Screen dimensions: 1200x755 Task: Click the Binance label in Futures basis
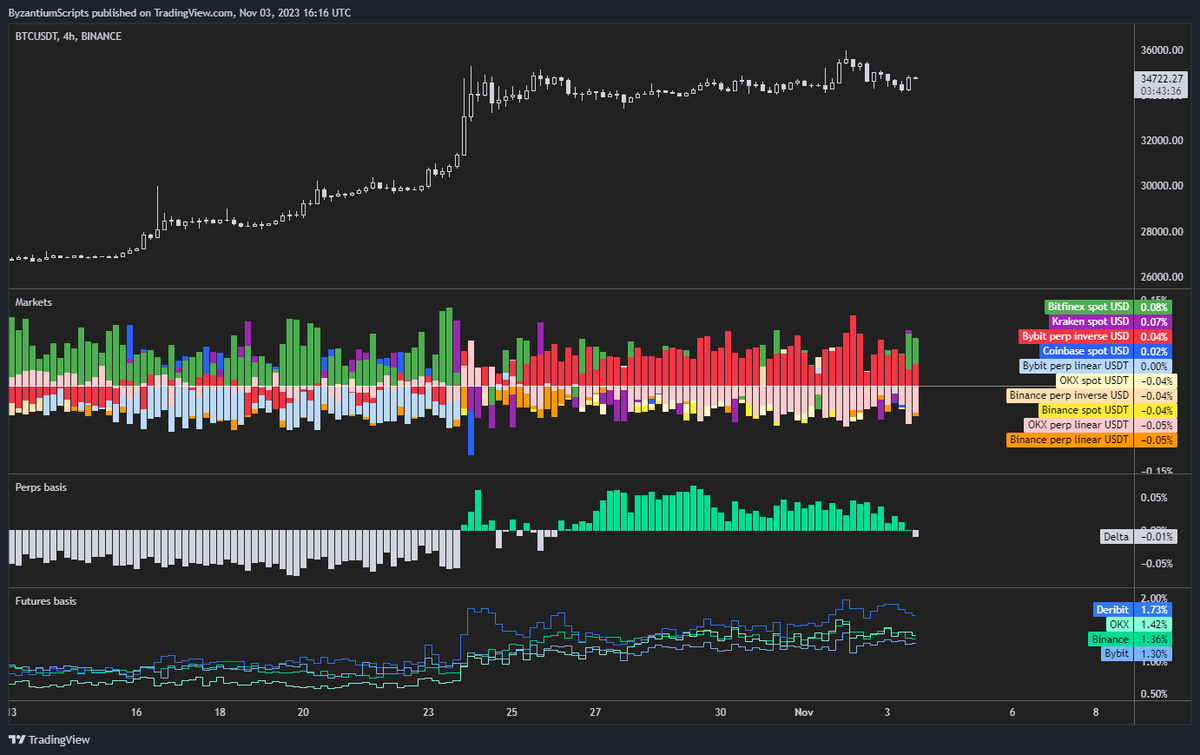coord(1110,638)
